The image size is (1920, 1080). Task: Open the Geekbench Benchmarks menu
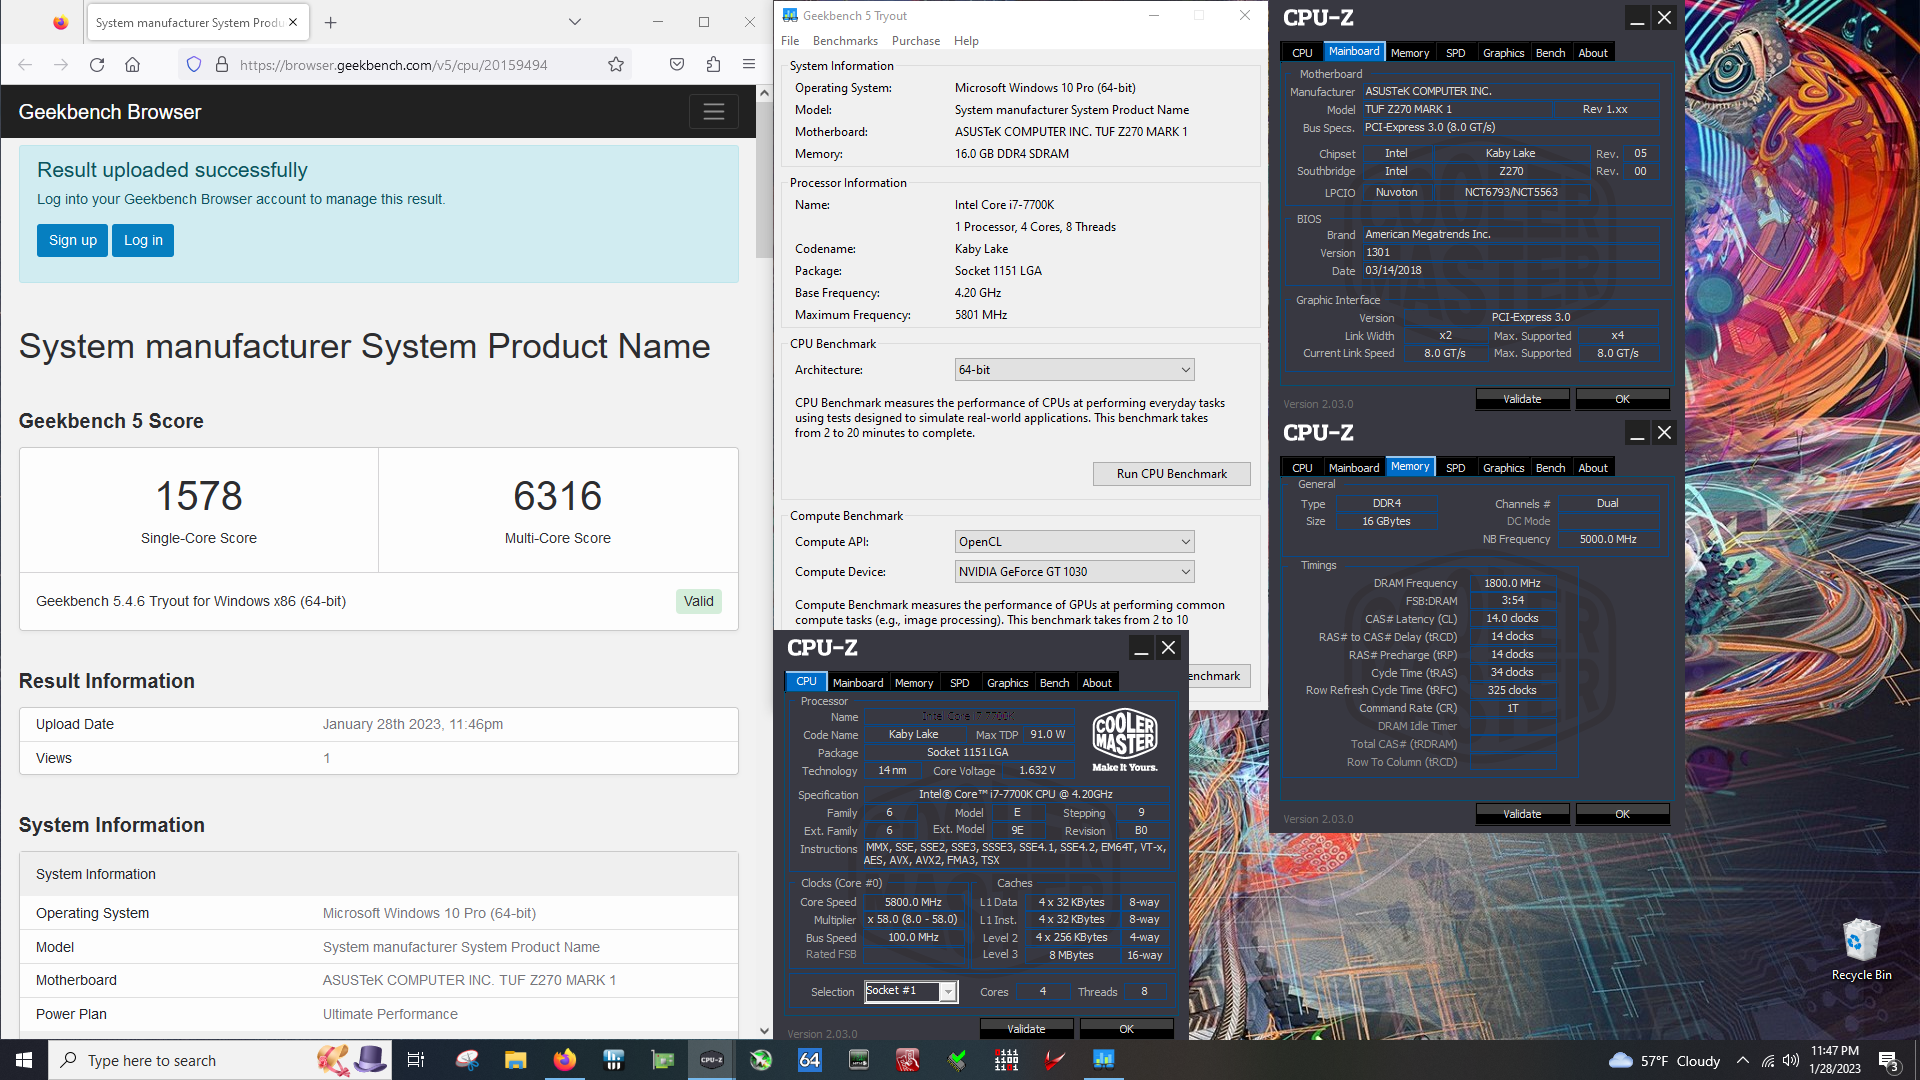(845, 41)
